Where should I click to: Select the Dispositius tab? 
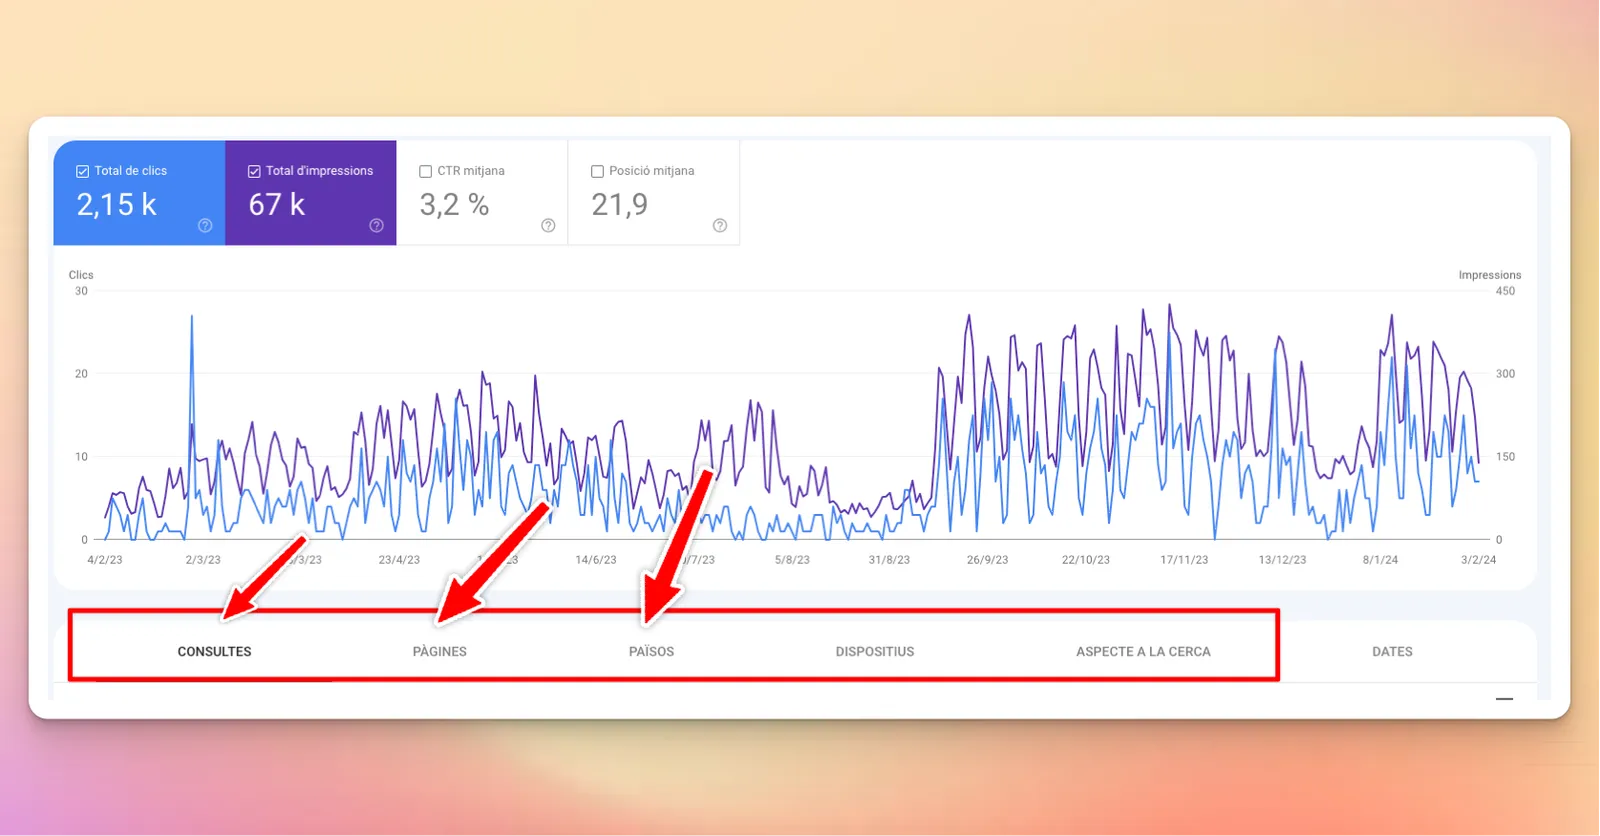coord(875,651)
